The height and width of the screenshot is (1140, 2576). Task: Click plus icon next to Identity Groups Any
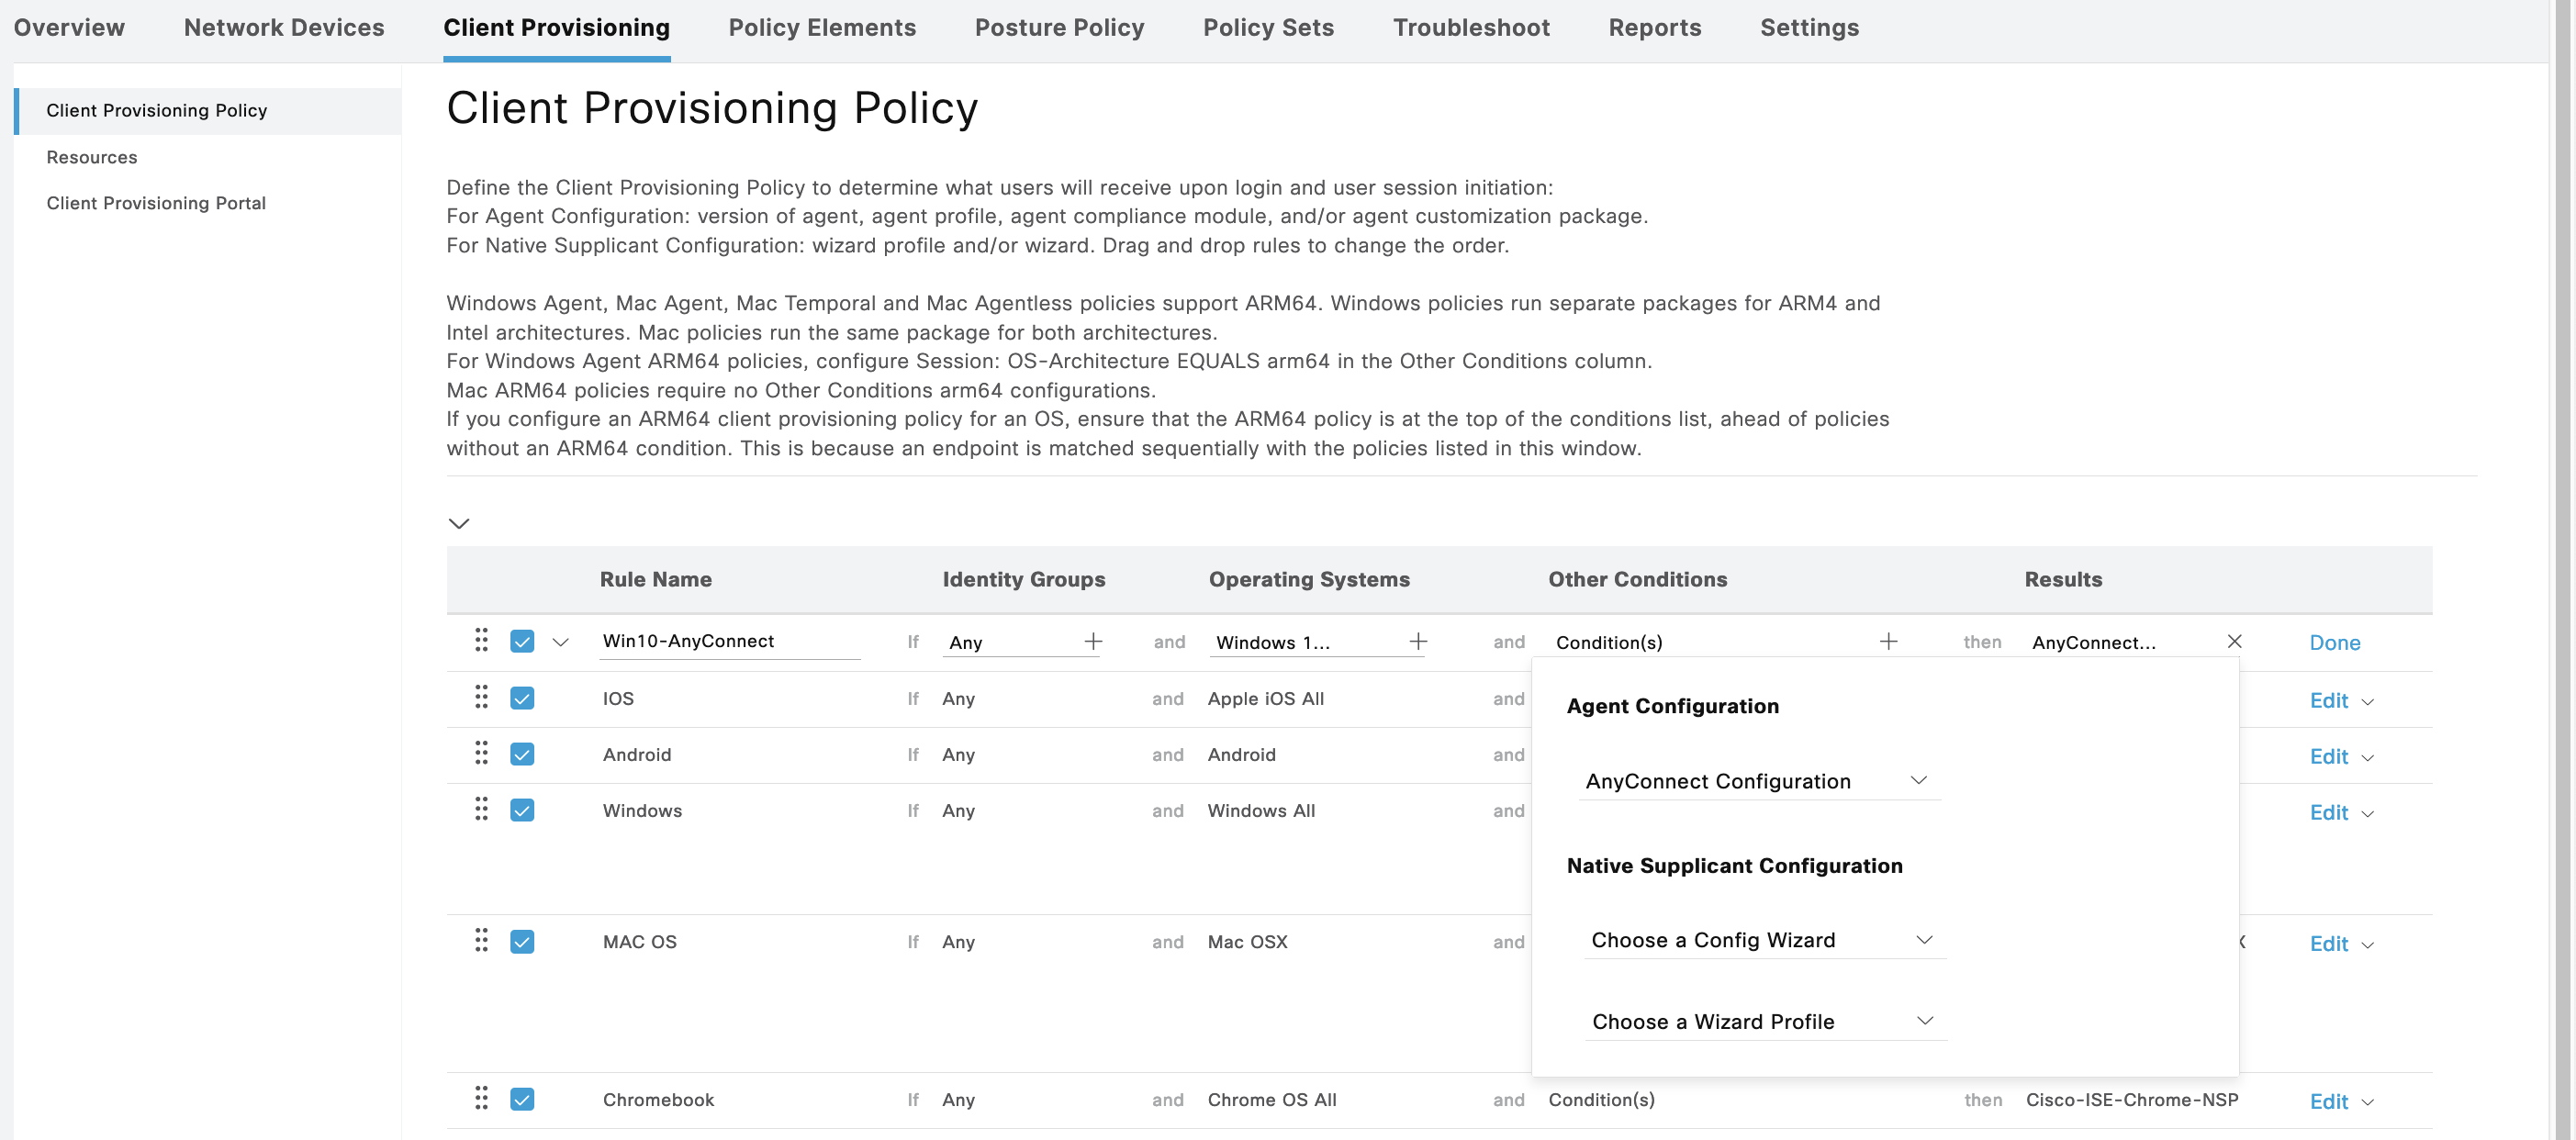tap(1093, 641)
